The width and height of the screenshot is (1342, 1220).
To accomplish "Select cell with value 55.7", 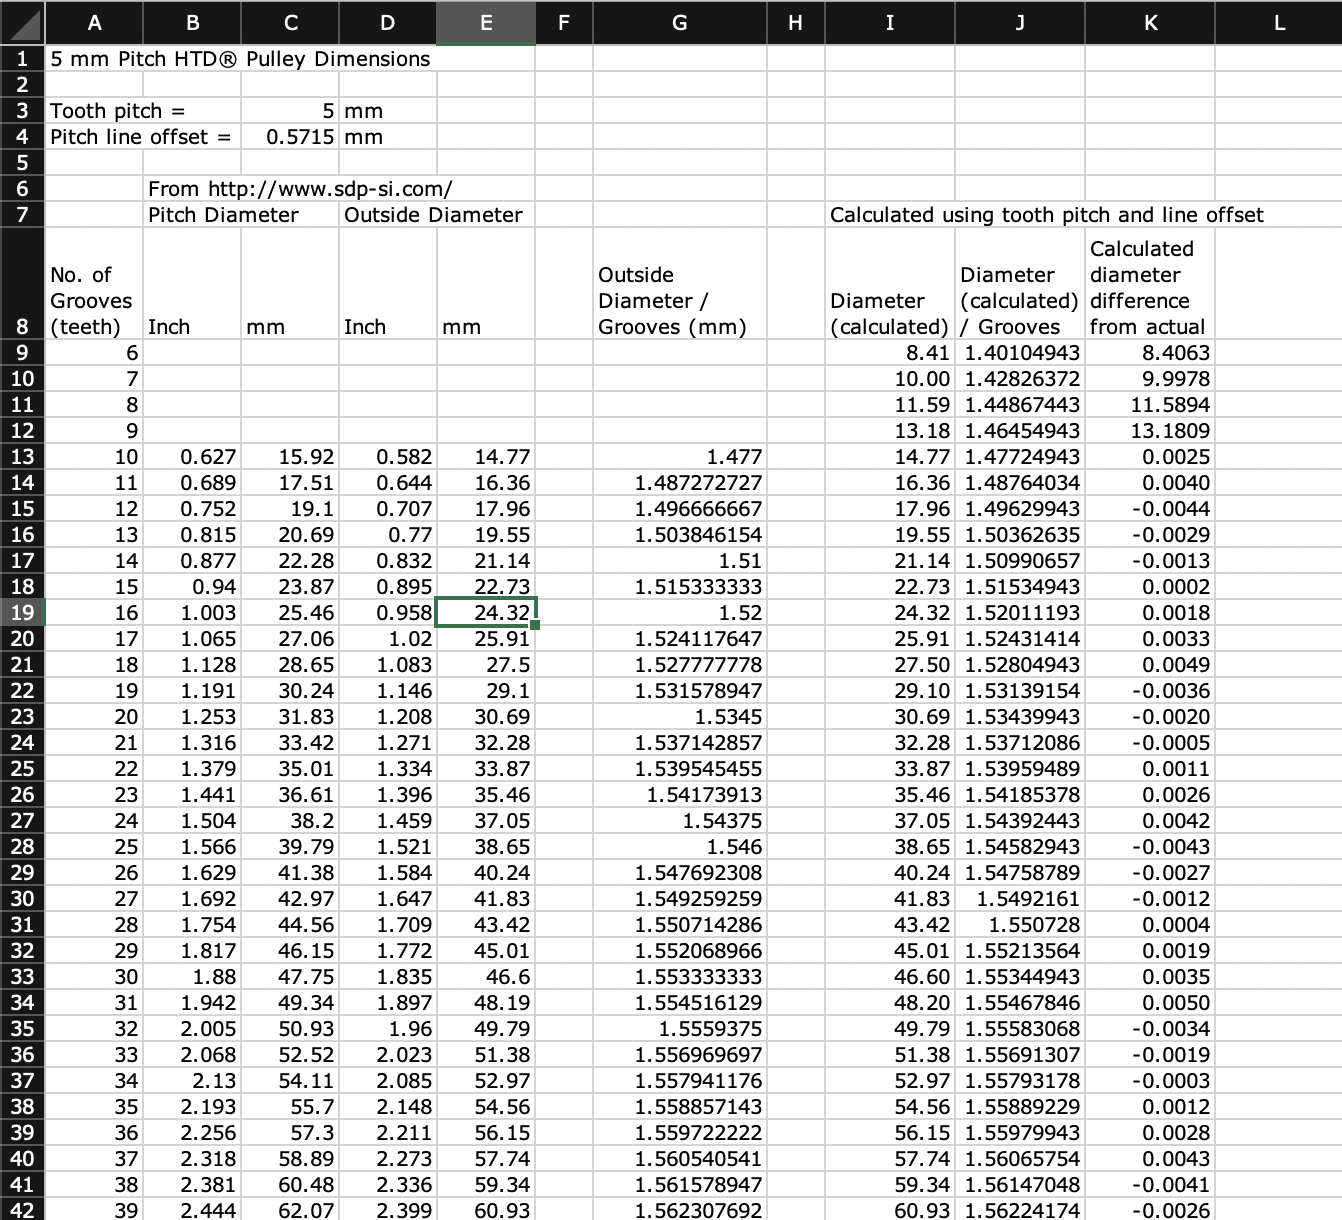I will tap(290, 1106).
